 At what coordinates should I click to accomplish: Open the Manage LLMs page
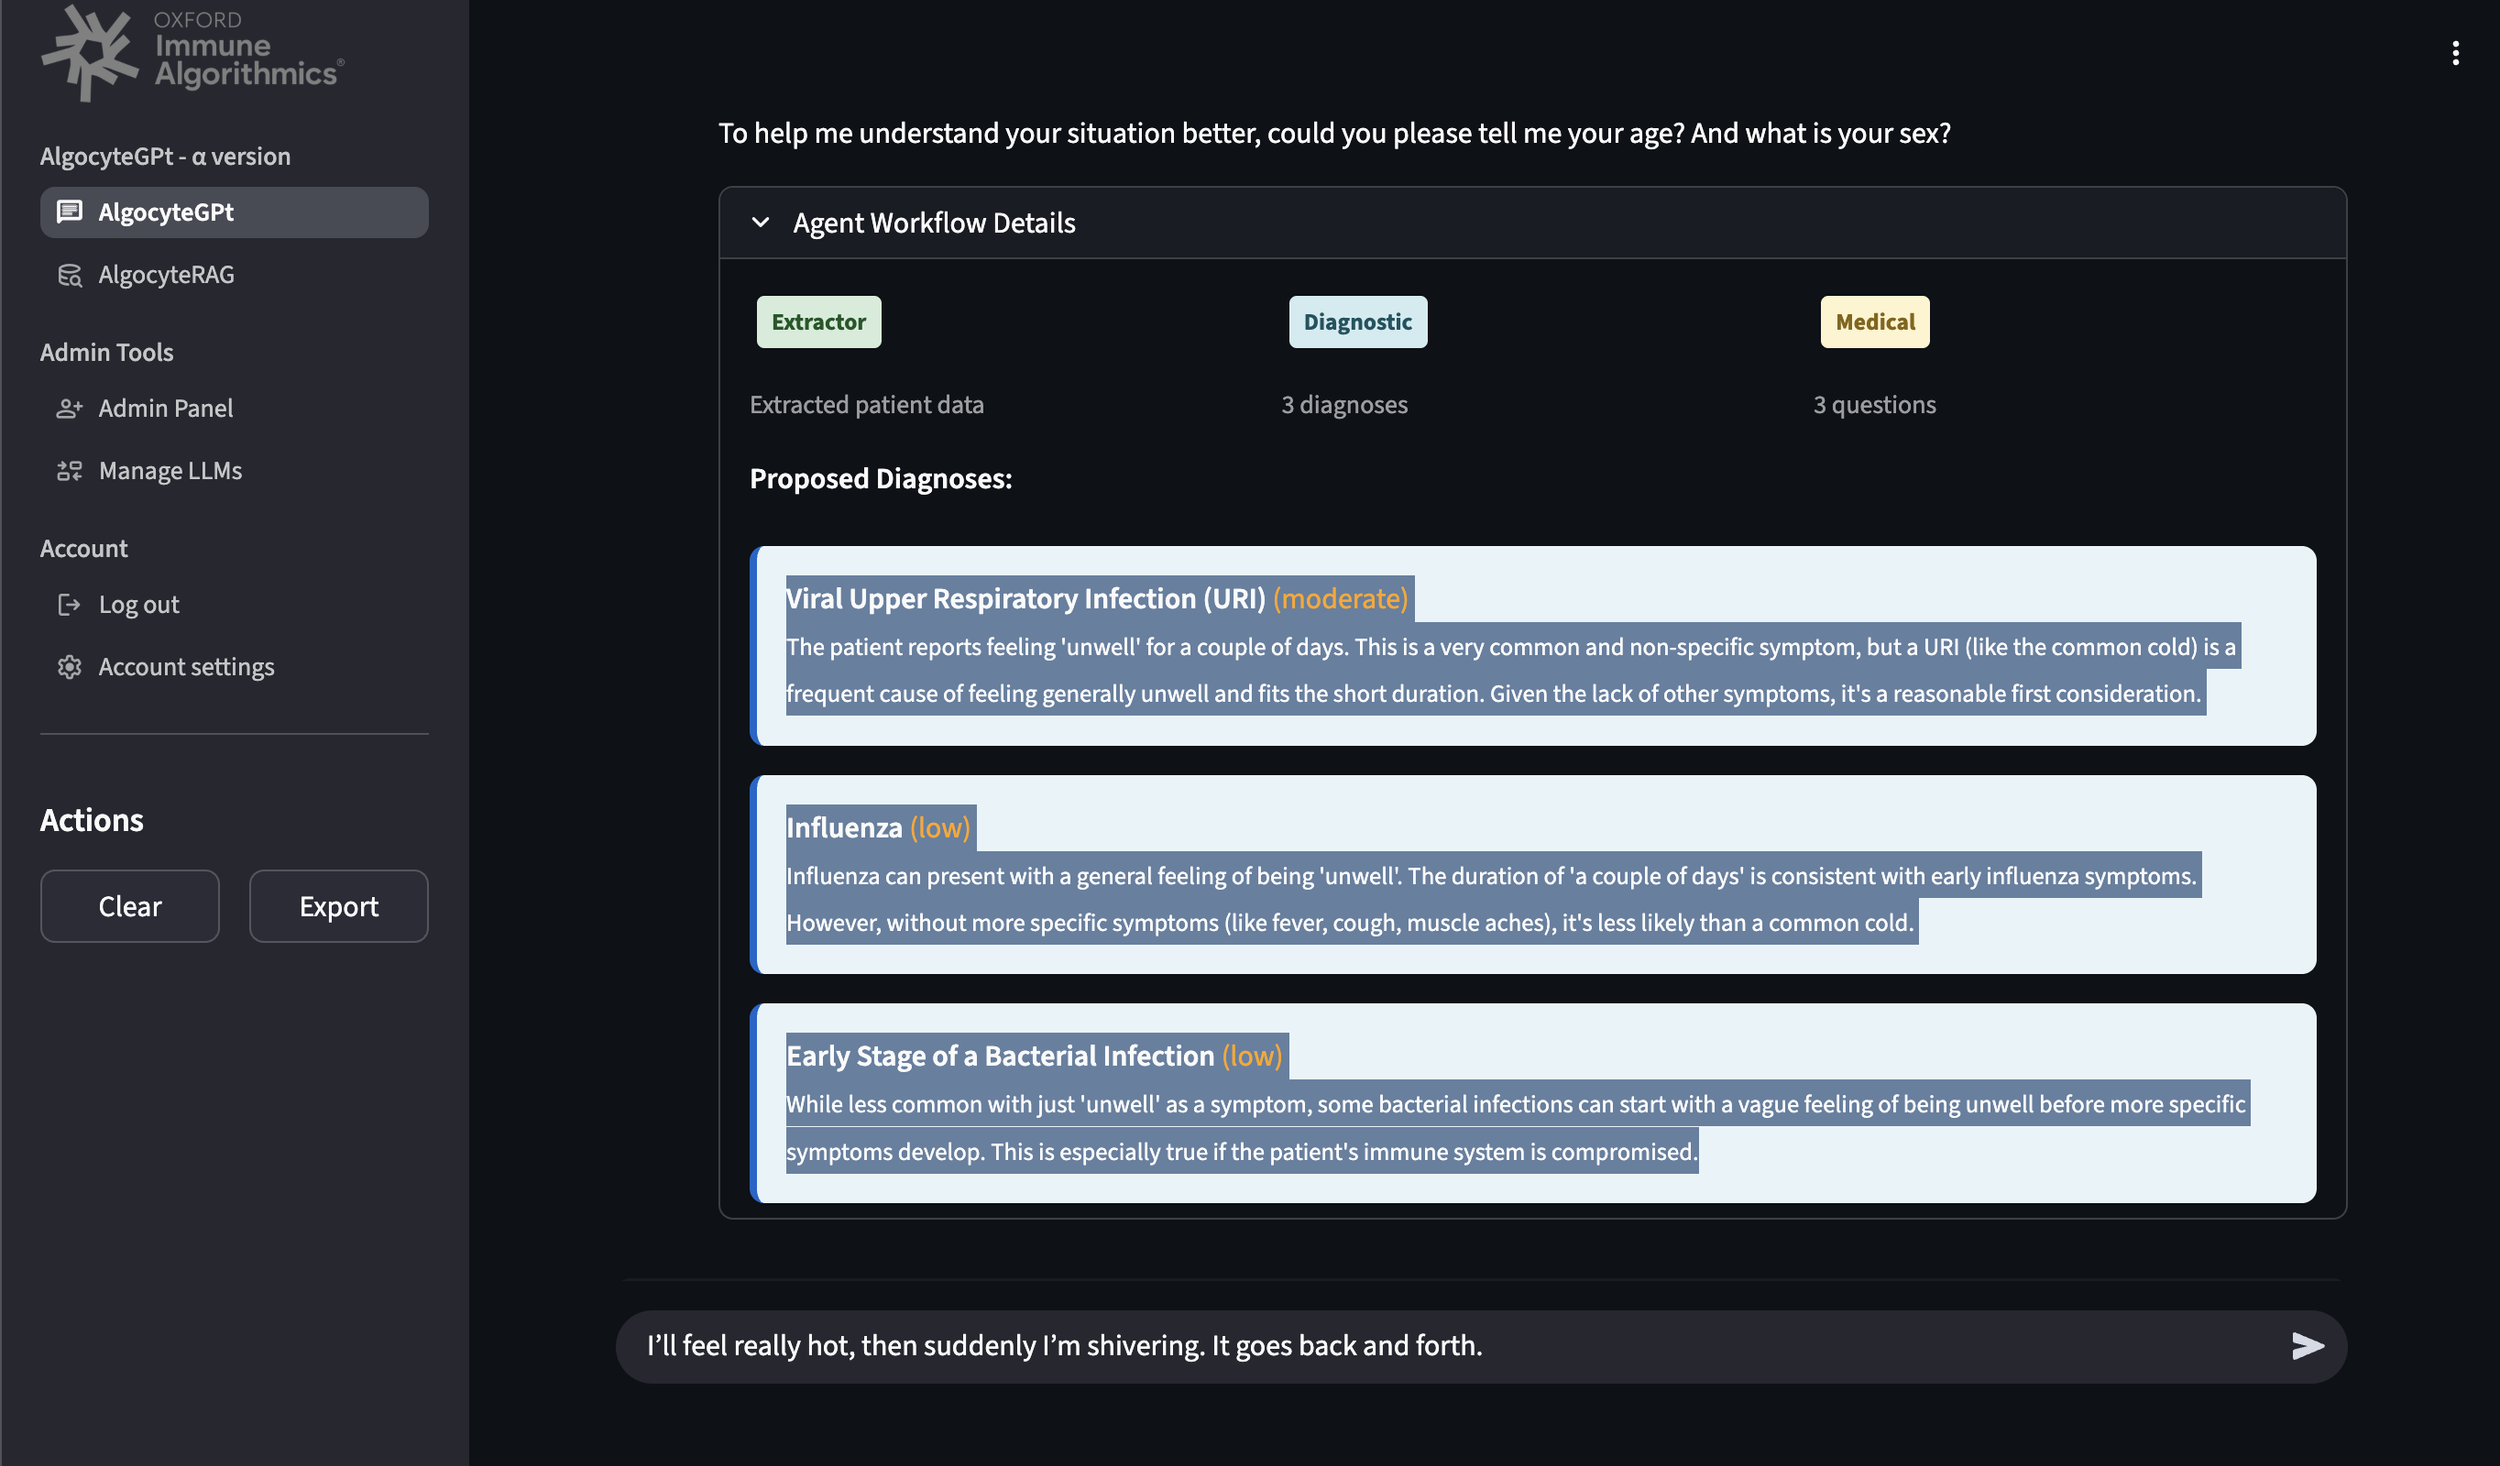coord(170,471)
